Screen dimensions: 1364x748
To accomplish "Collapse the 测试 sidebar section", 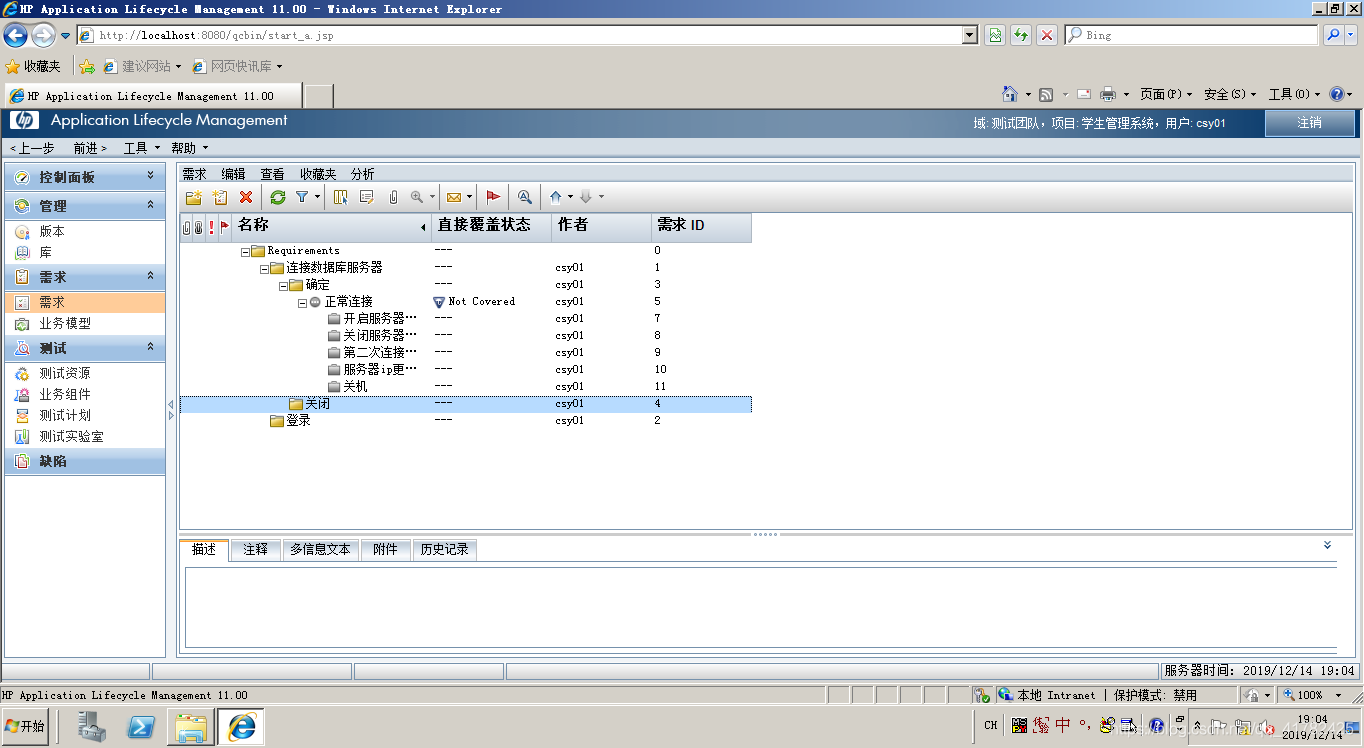I will point(151,346).
